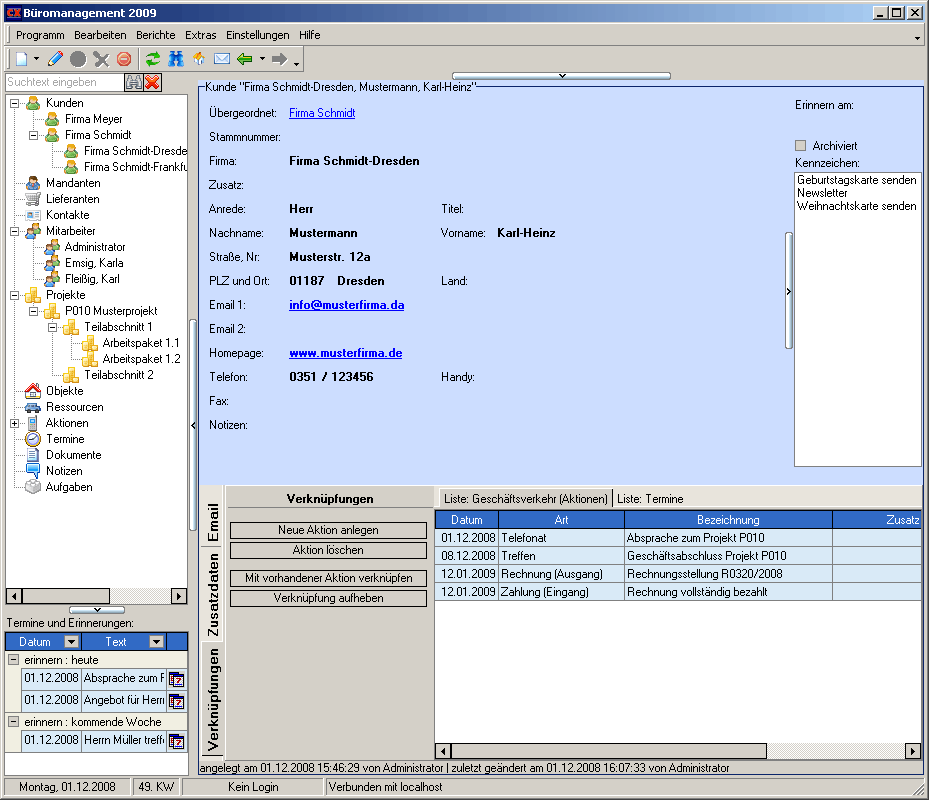Switch to the 'Liste: Termine' tab
Screen dimensions: 929x800
click(x=649, y=498)
